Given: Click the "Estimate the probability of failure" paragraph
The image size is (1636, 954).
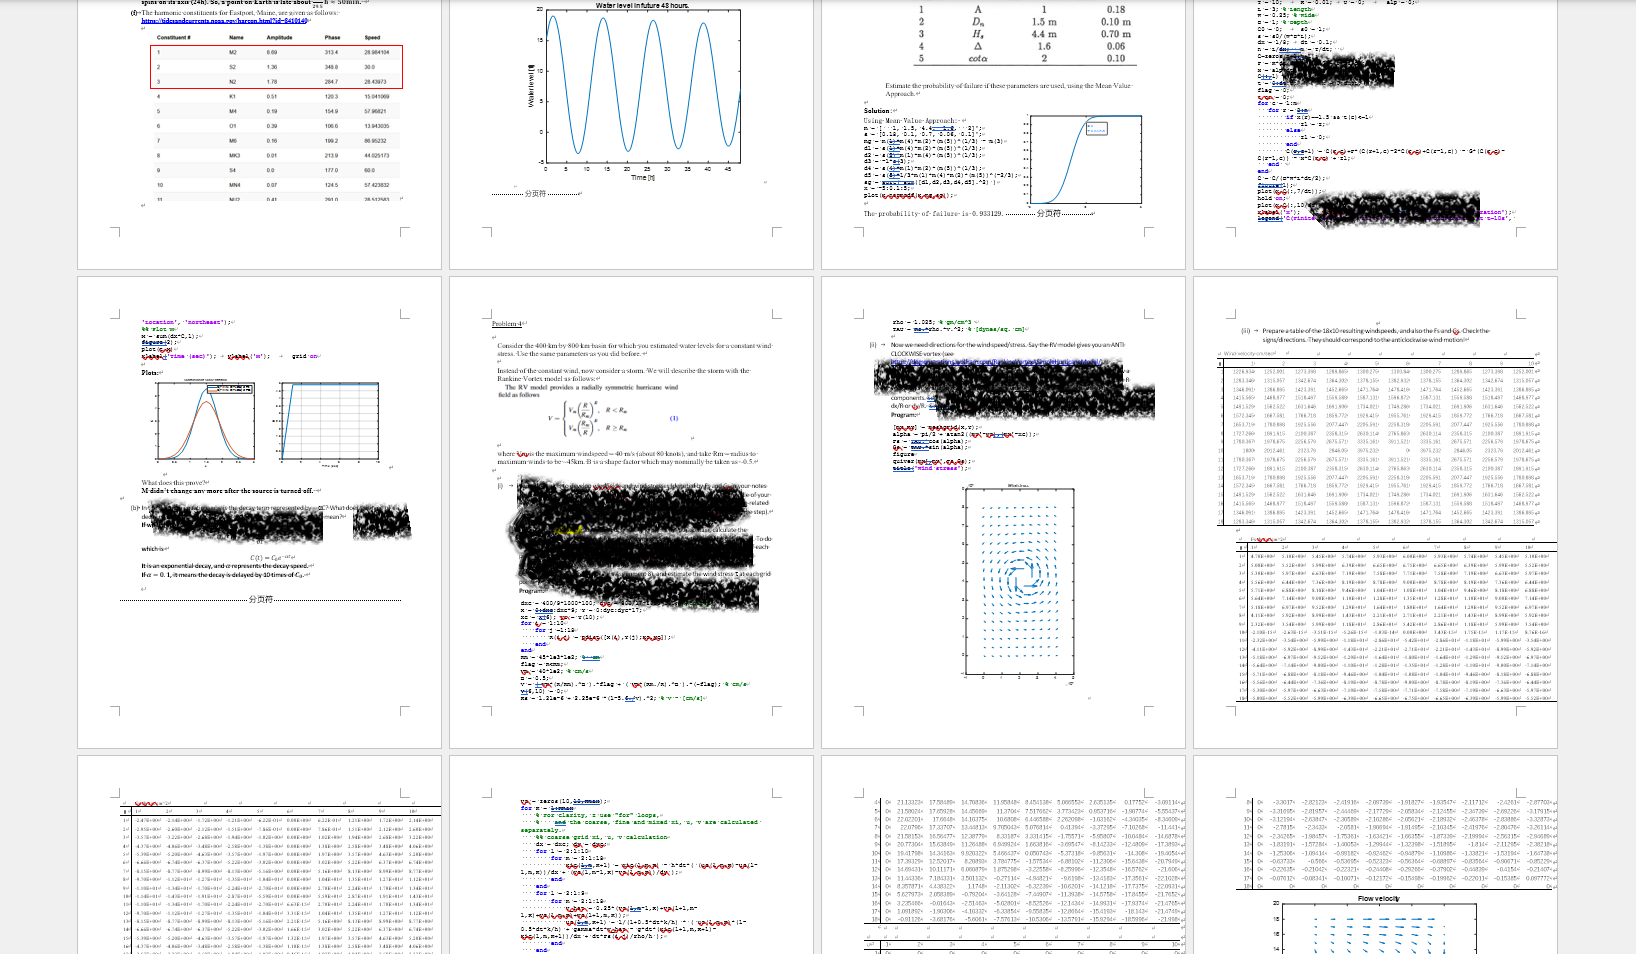Looking at the screenshot, I should pyautogui.click(x=1008, y=90).
